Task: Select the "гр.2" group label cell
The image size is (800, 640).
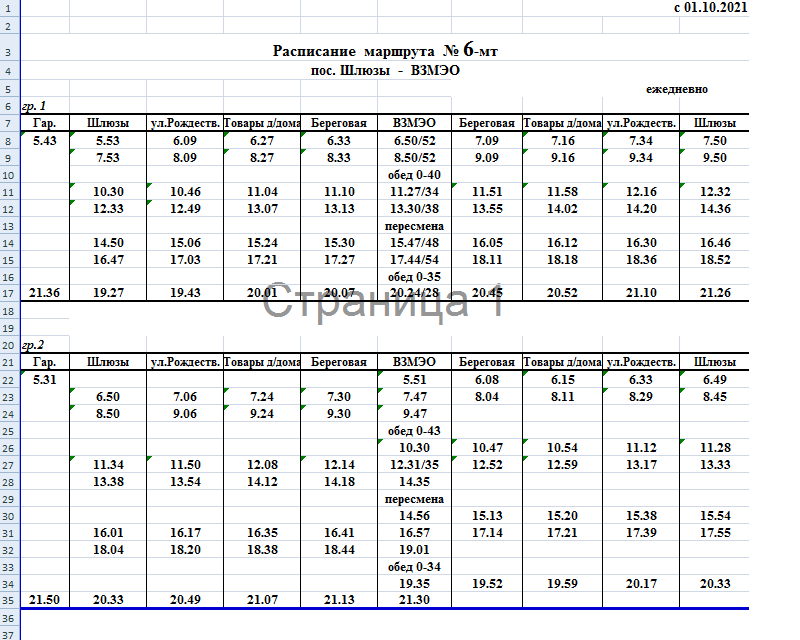Action: click(35, 344)
